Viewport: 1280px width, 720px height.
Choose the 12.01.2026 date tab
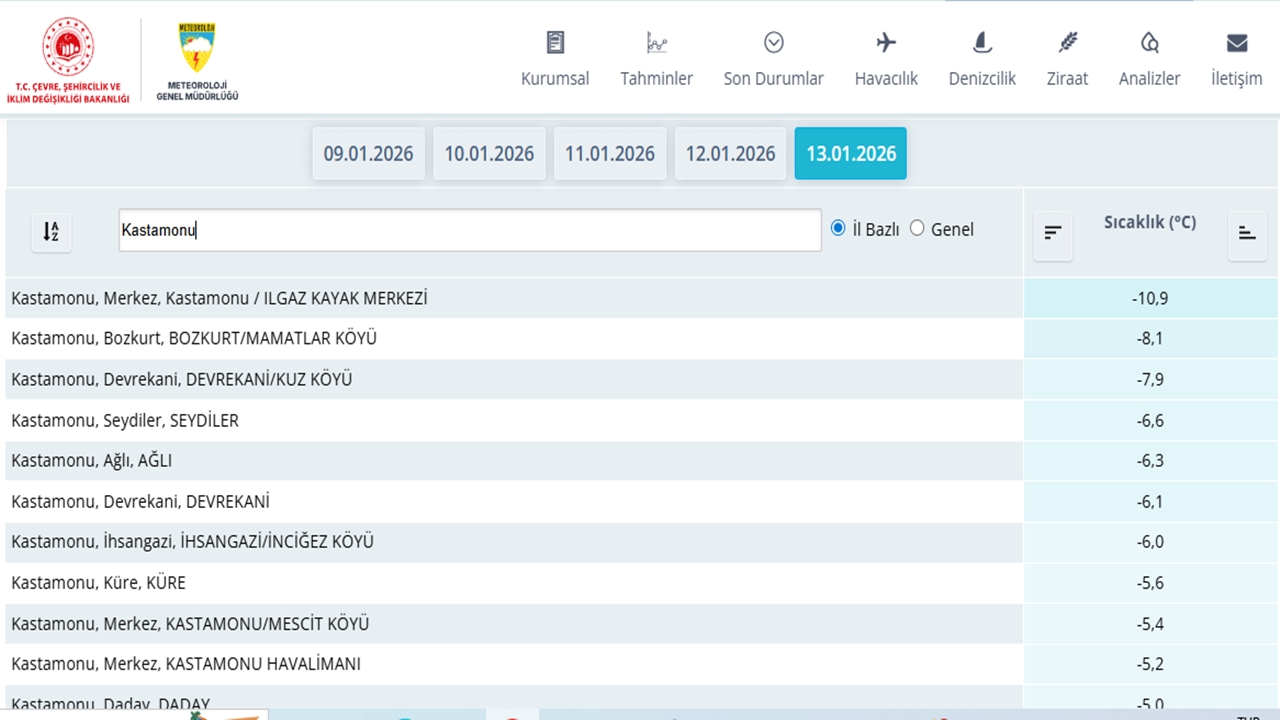(730, 154)
